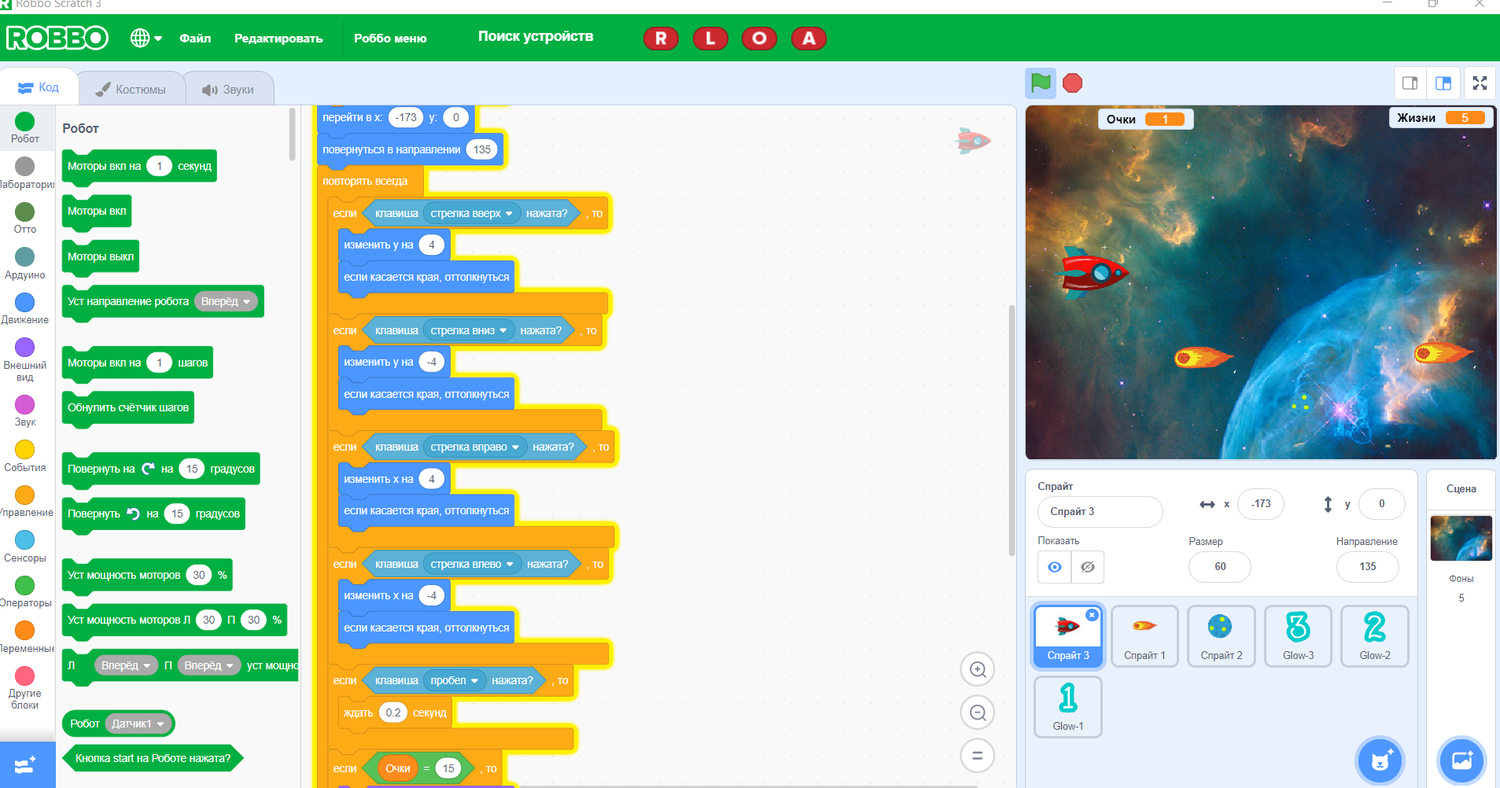Viewport: 1500px width, 788px height.
Task: Select the Отто block category
Action: tap(25, 218)
